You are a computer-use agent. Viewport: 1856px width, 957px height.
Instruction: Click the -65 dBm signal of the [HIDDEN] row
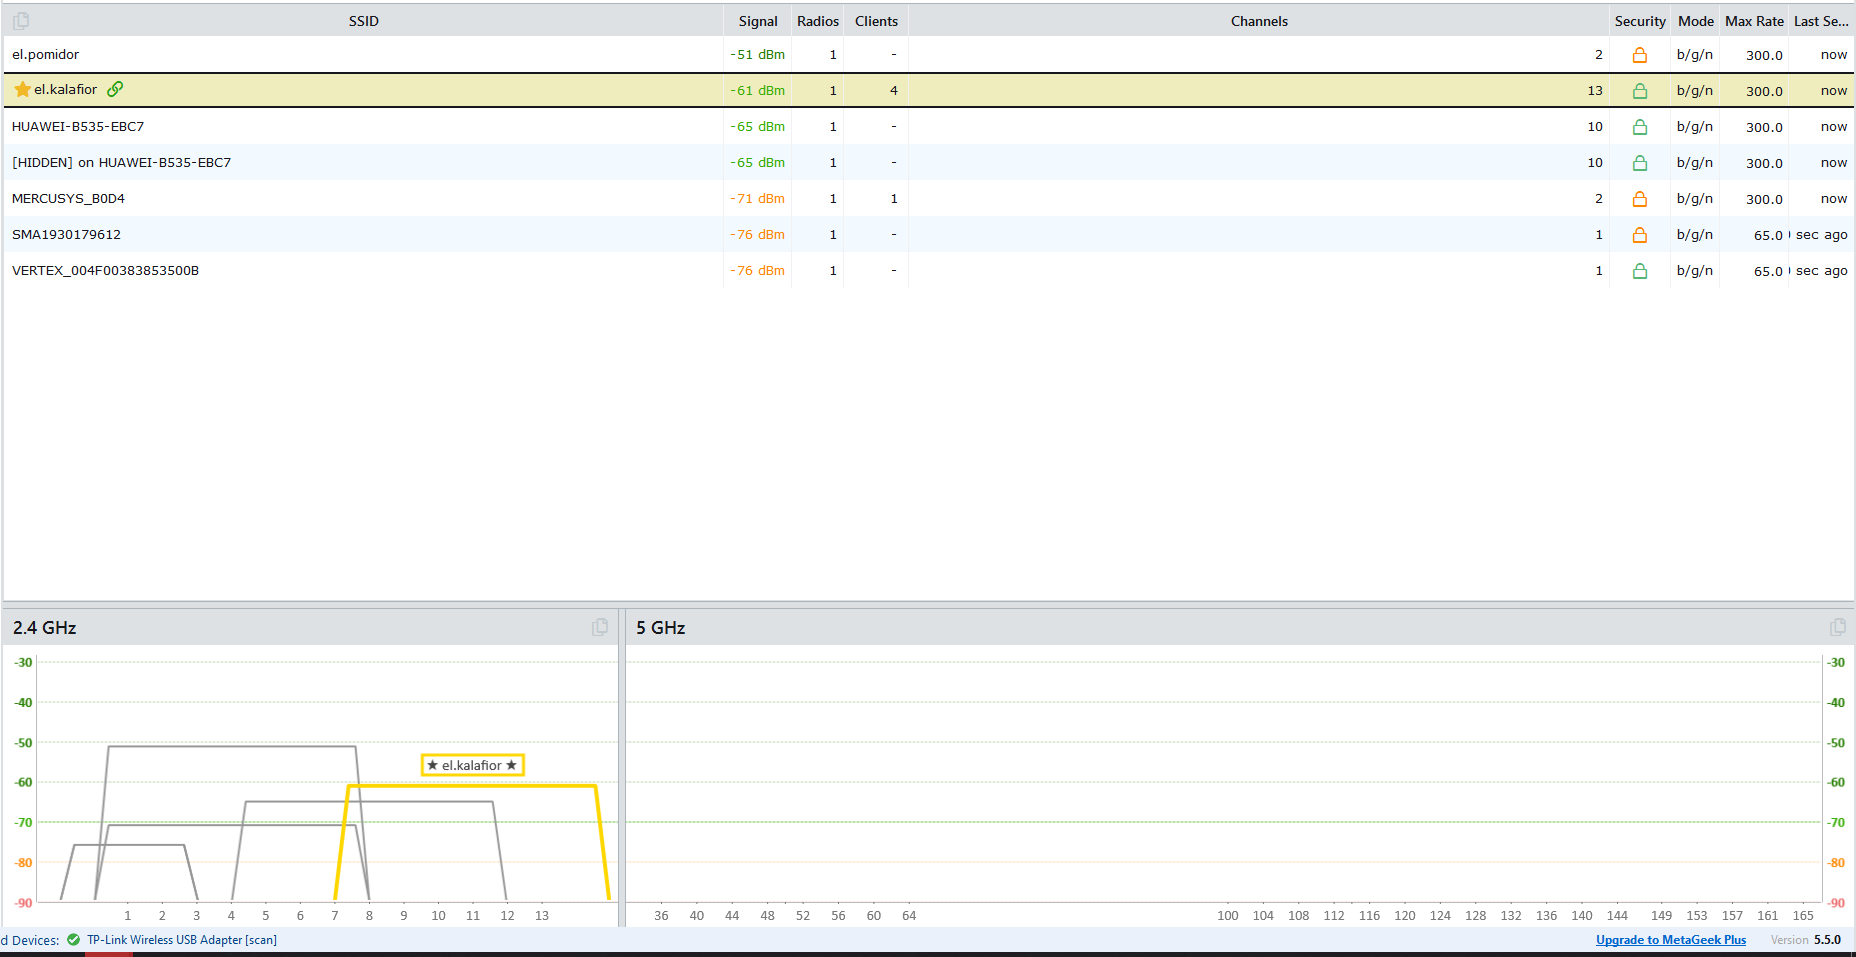(757, 163)
